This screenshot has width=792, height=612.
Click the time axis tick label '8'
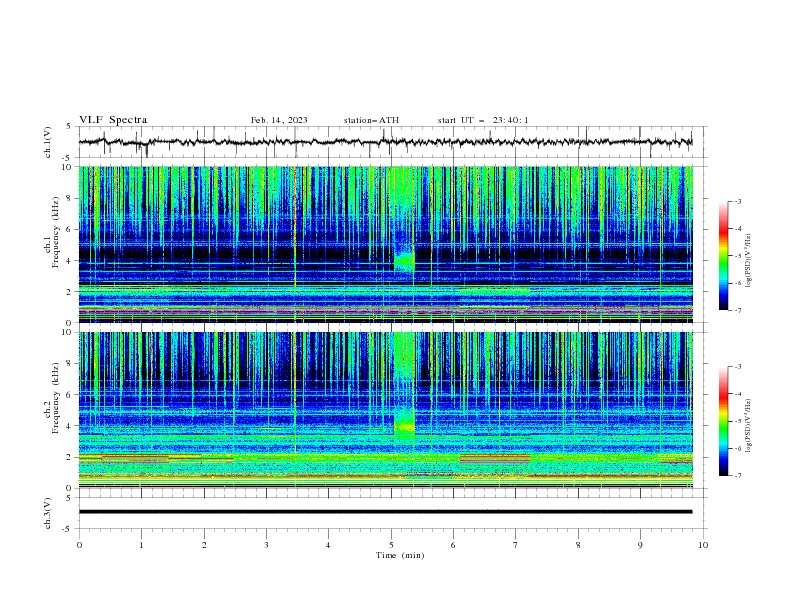(x=578, y=545)
